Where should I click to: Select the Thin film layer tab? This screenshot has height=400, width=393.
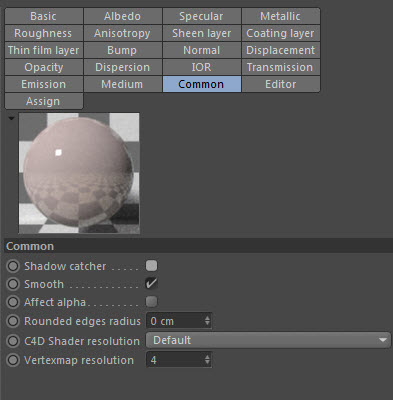pyautogui.click(x=44, y=50)
